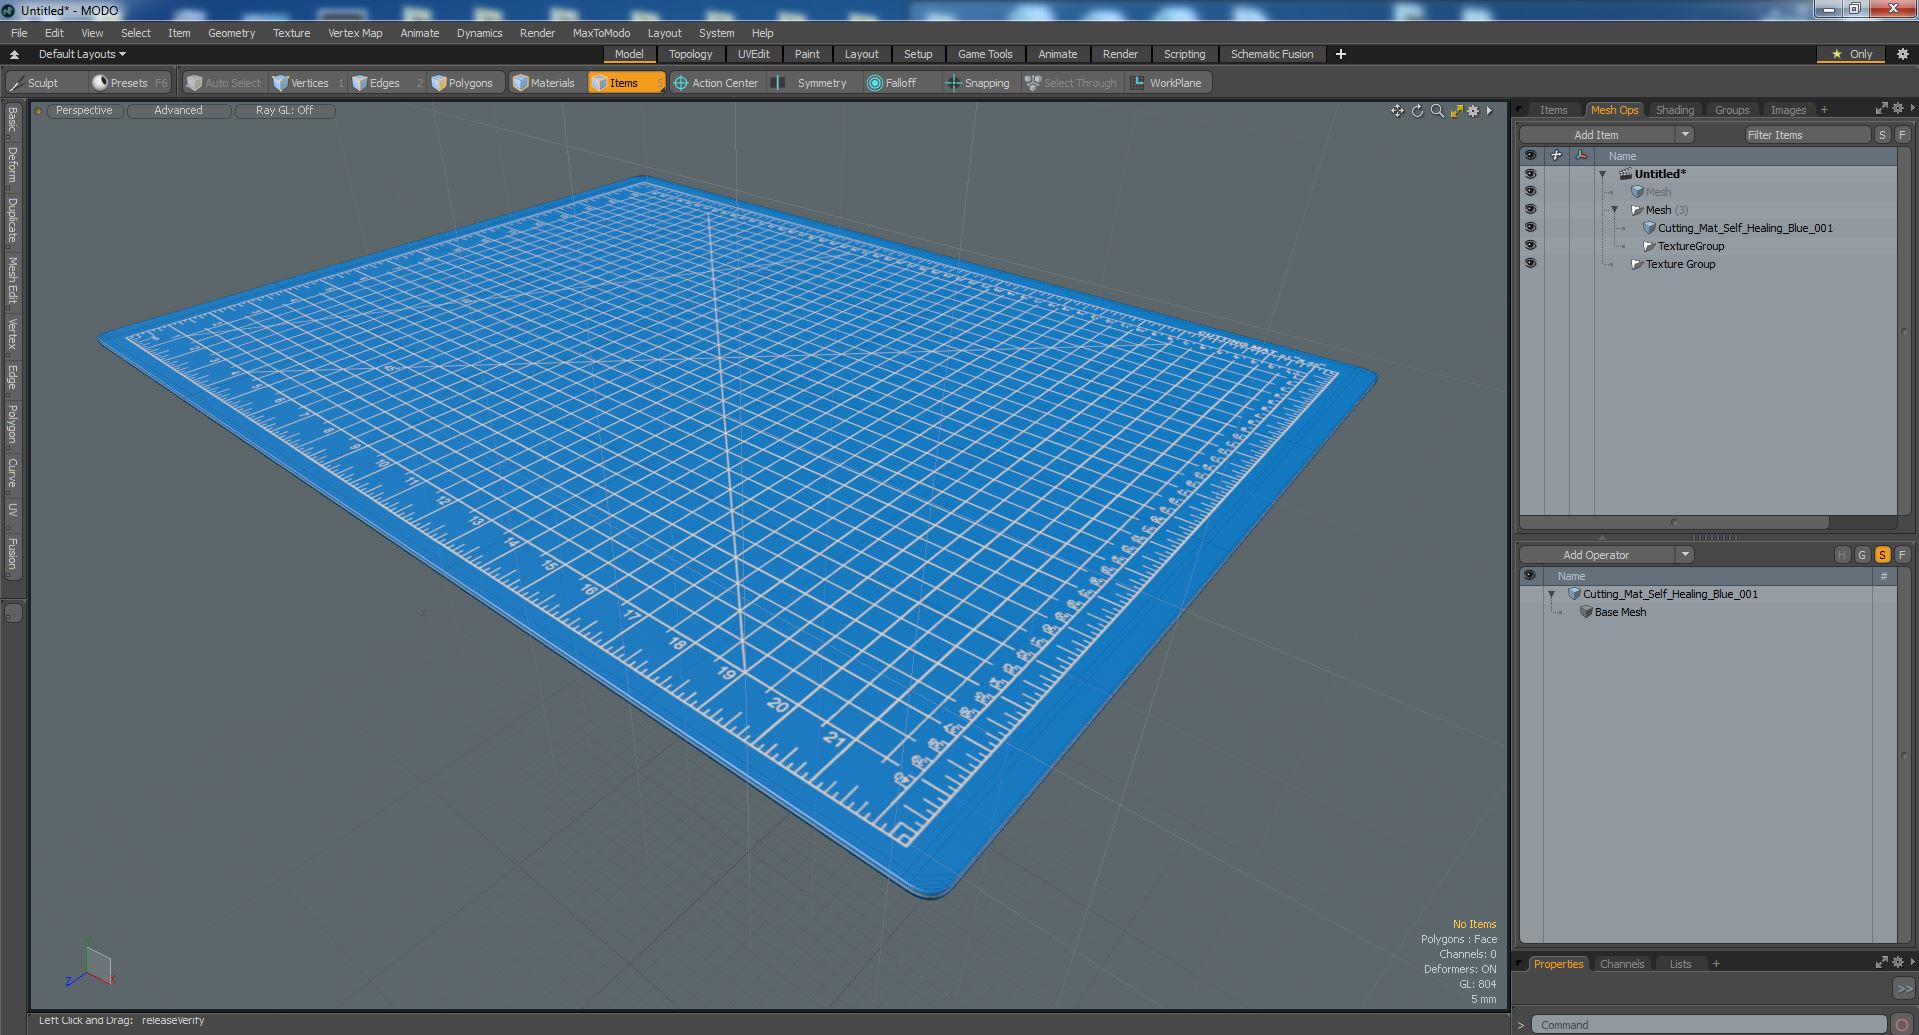Click the S button next to Filter Items
The height and width of the screenshot is (1035, 1919).
coord(1882,135)
